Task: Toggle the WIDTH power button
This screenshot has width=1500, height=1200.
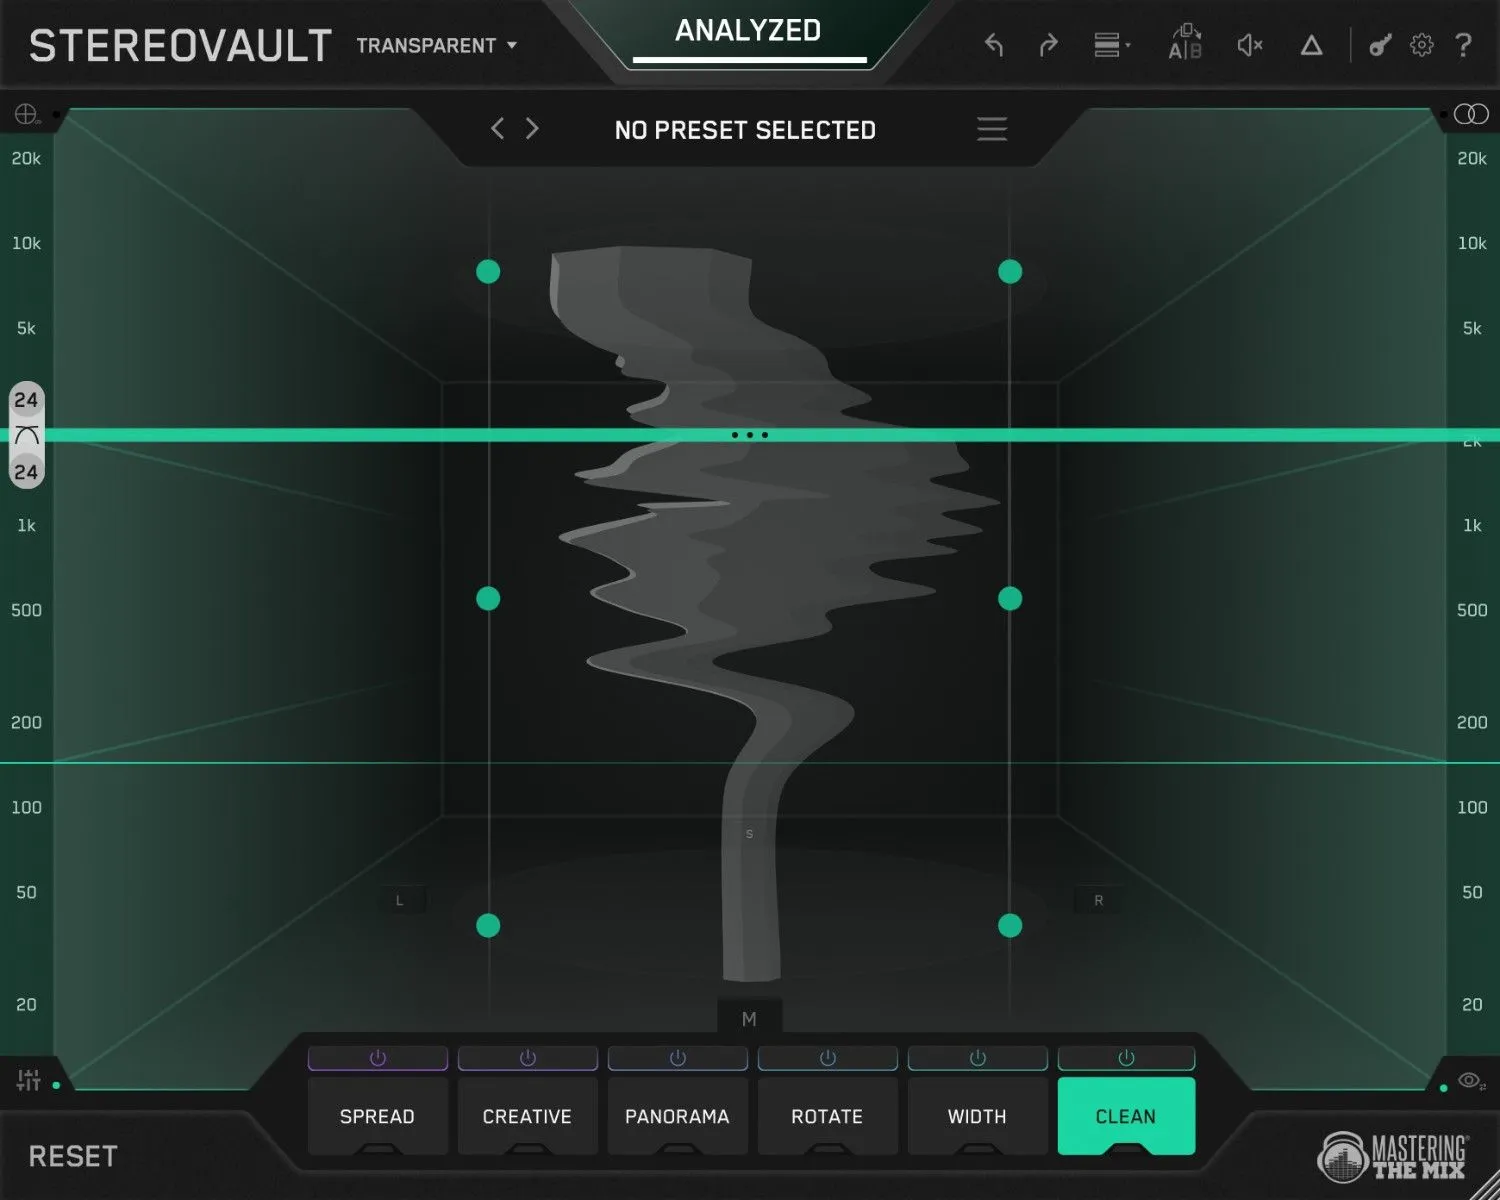Action: tap(978, 1058)
